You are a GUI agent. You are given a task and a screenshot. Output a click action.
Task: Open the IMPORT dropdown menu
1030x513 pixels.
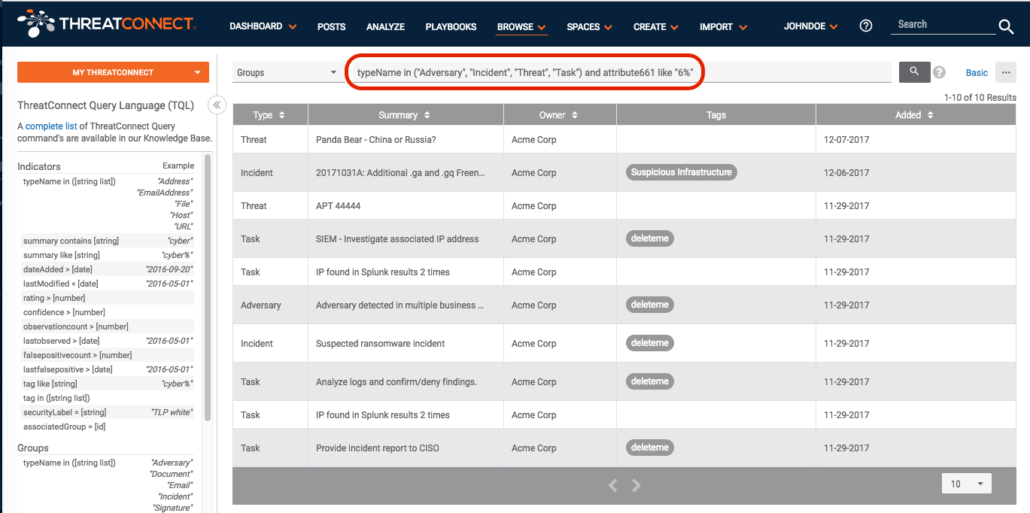[723, 27]
